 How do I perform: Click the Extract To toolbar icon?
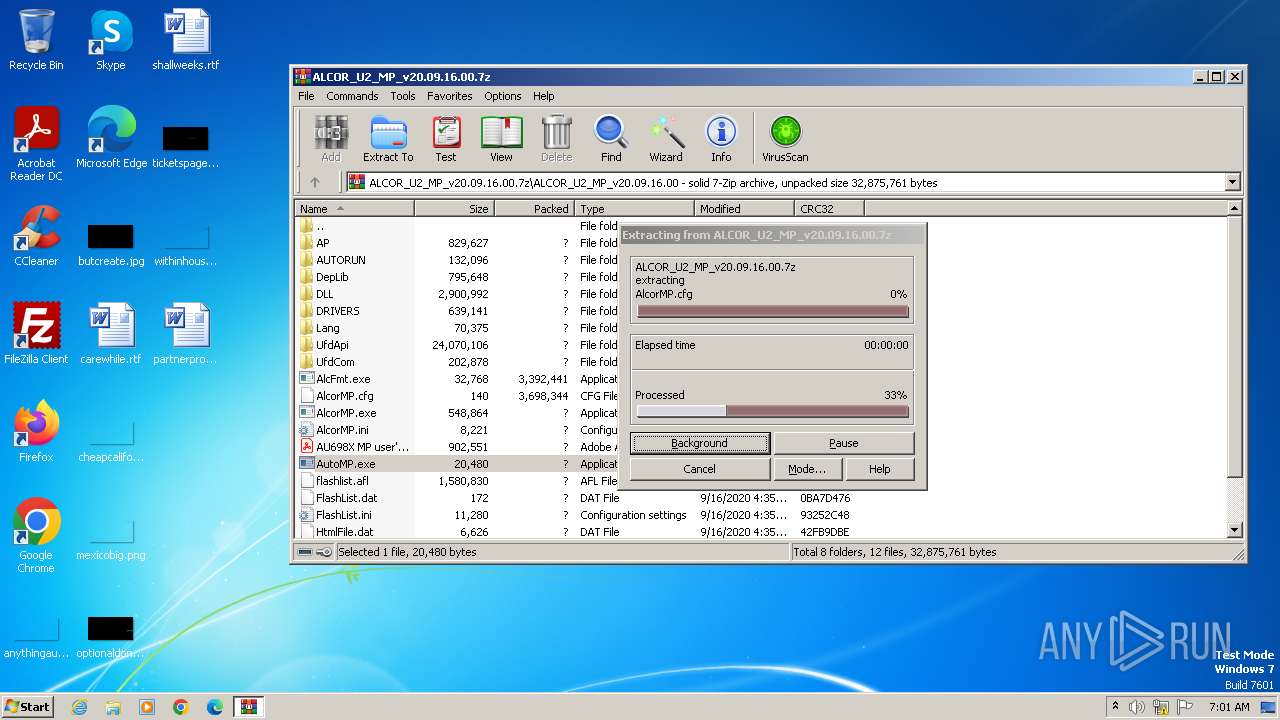(387, 139)
